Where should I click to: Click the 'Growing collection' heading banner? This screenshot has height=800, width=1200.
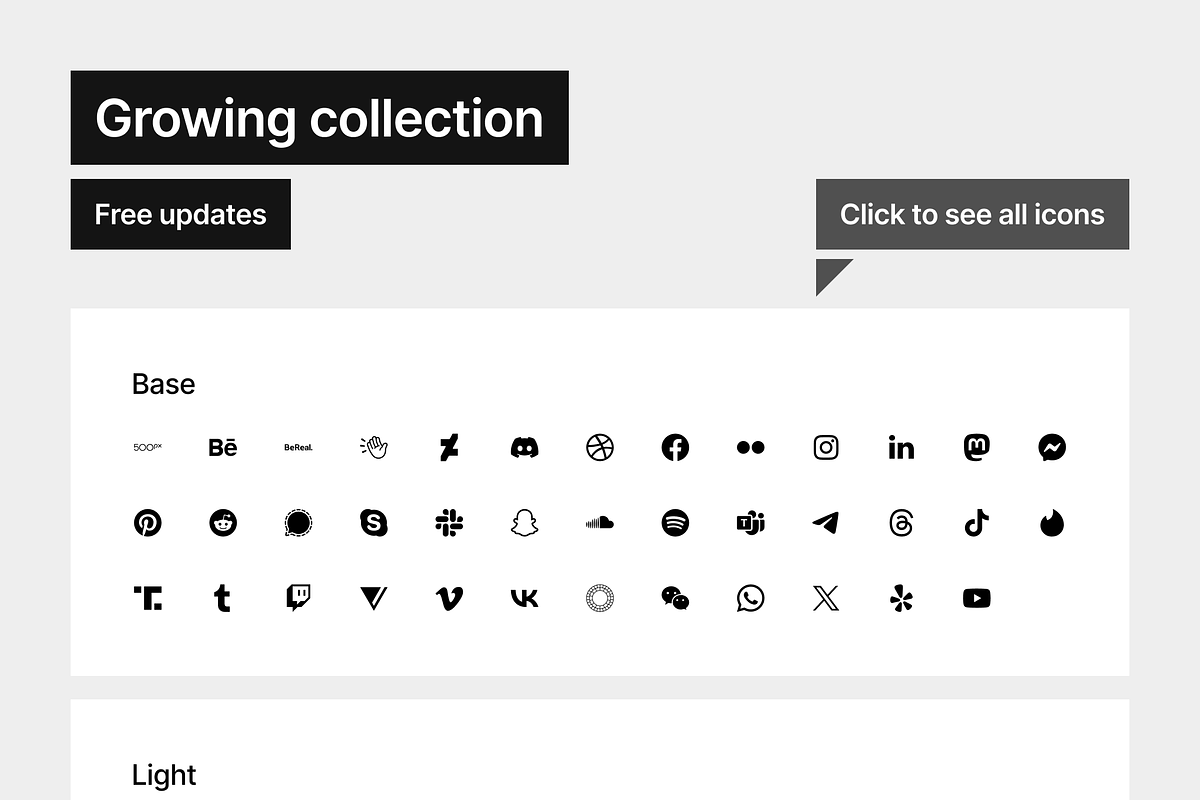coord(319,118)
